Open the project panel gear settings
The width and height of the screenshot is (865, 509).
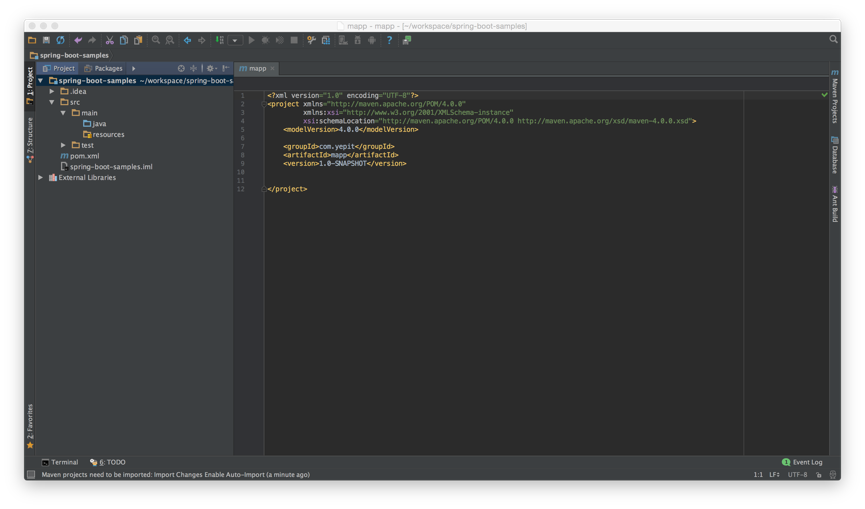211,68
